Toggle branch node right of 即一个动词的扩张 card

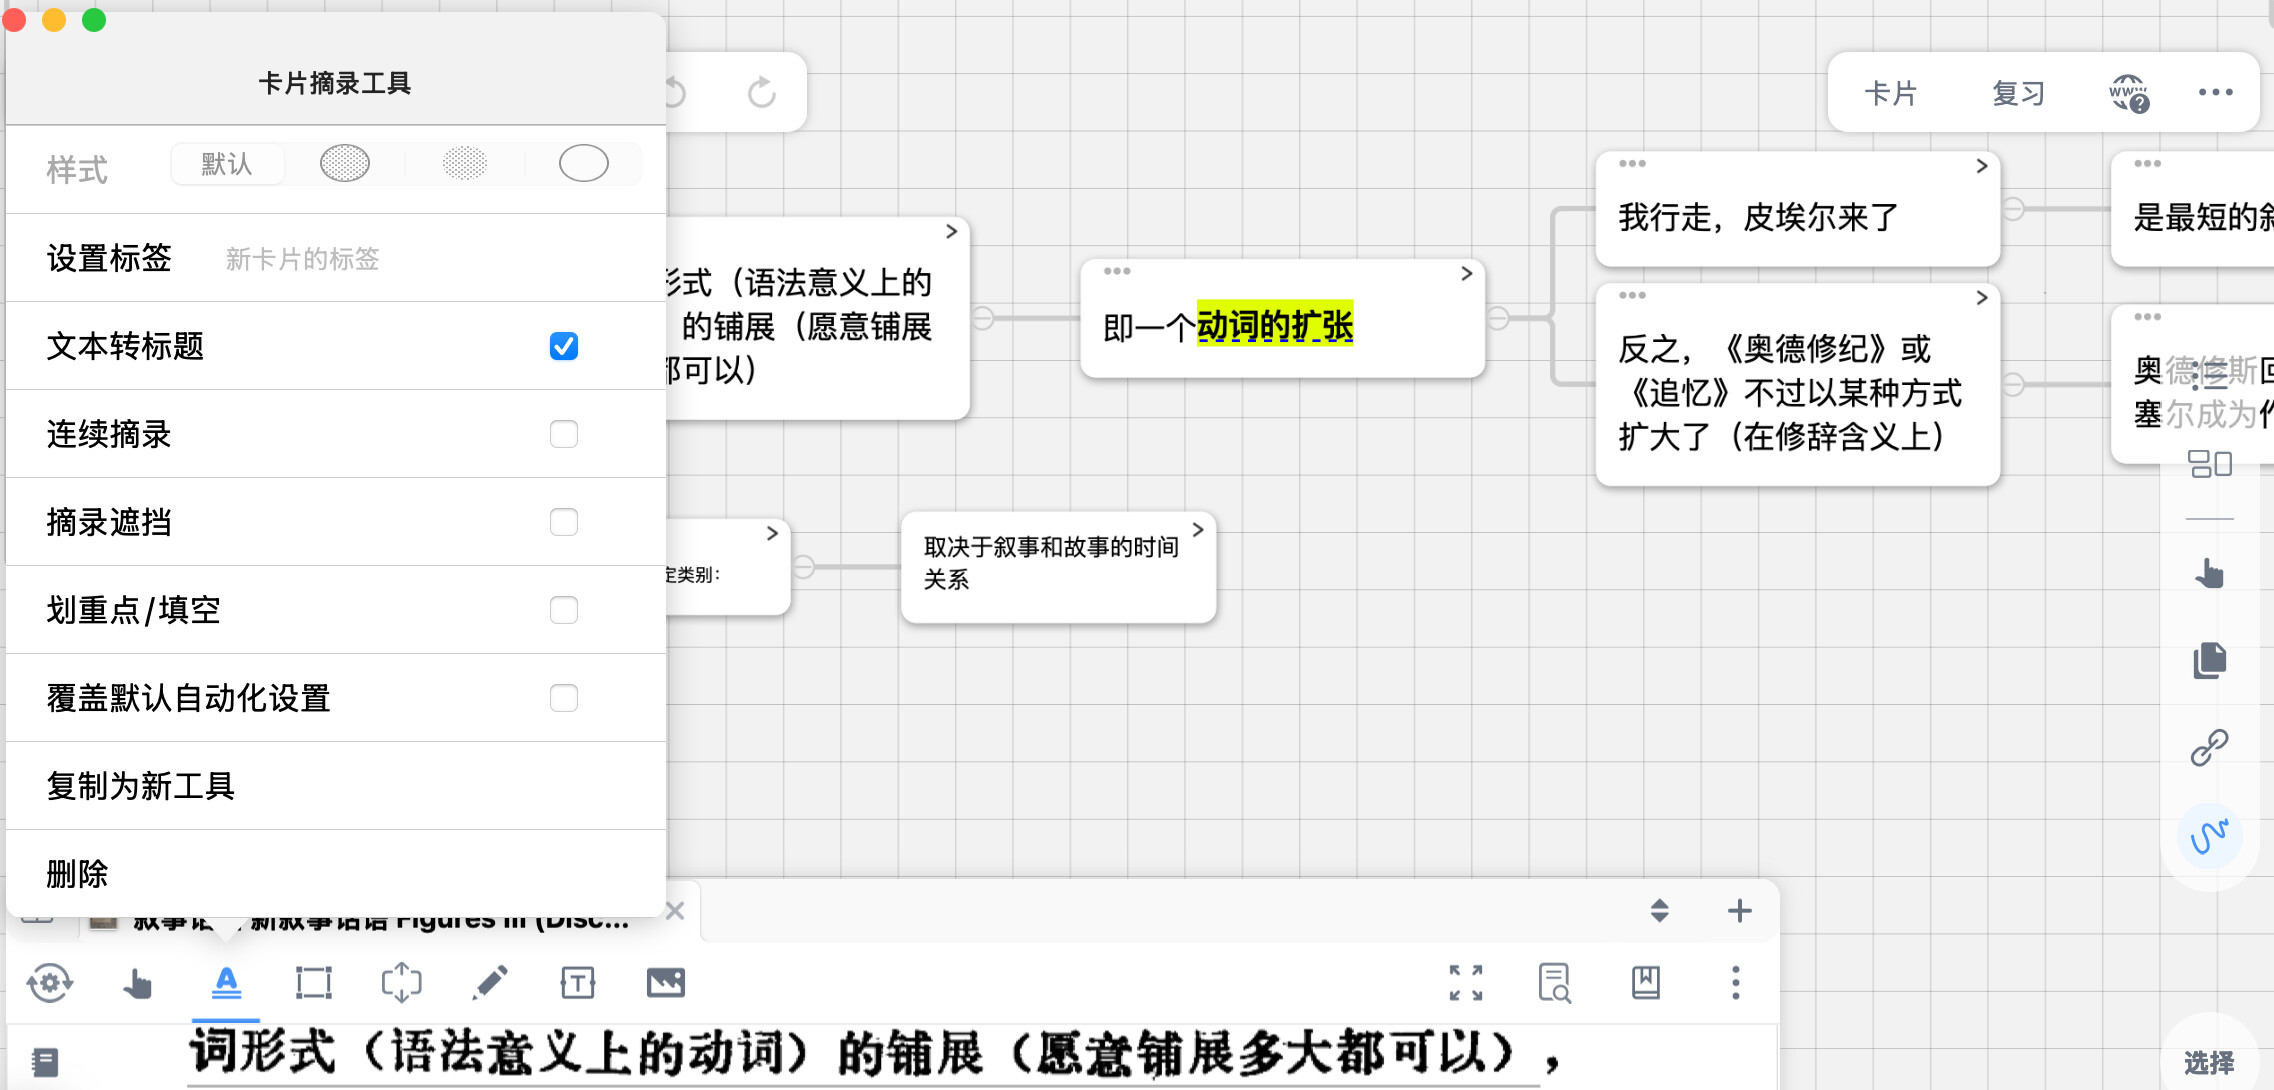pyautogui.click(x=1498, y=318)
